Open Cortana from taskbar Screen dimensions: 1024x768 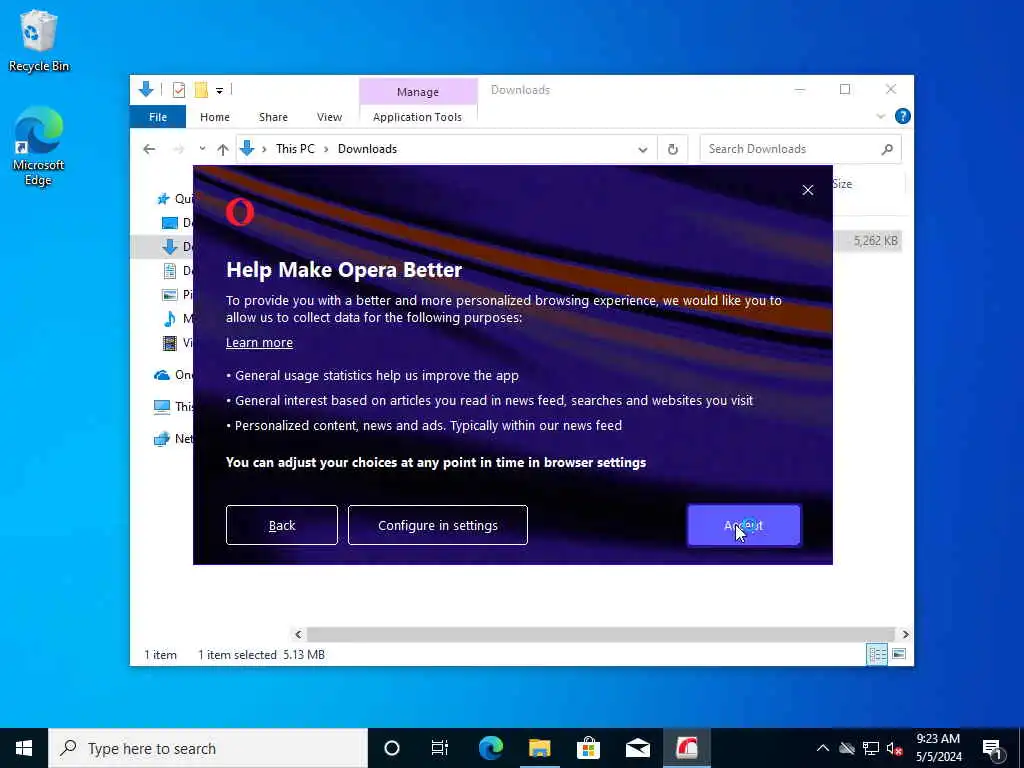392,748
